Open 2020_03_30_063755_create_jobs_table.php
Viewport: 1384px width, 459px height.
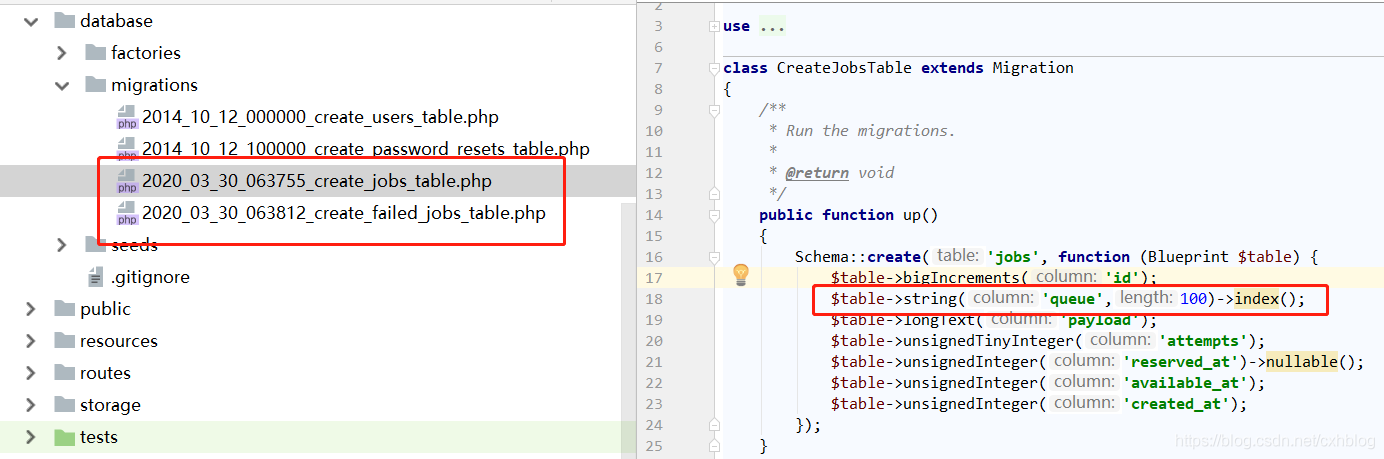click(x=316, y=181)
